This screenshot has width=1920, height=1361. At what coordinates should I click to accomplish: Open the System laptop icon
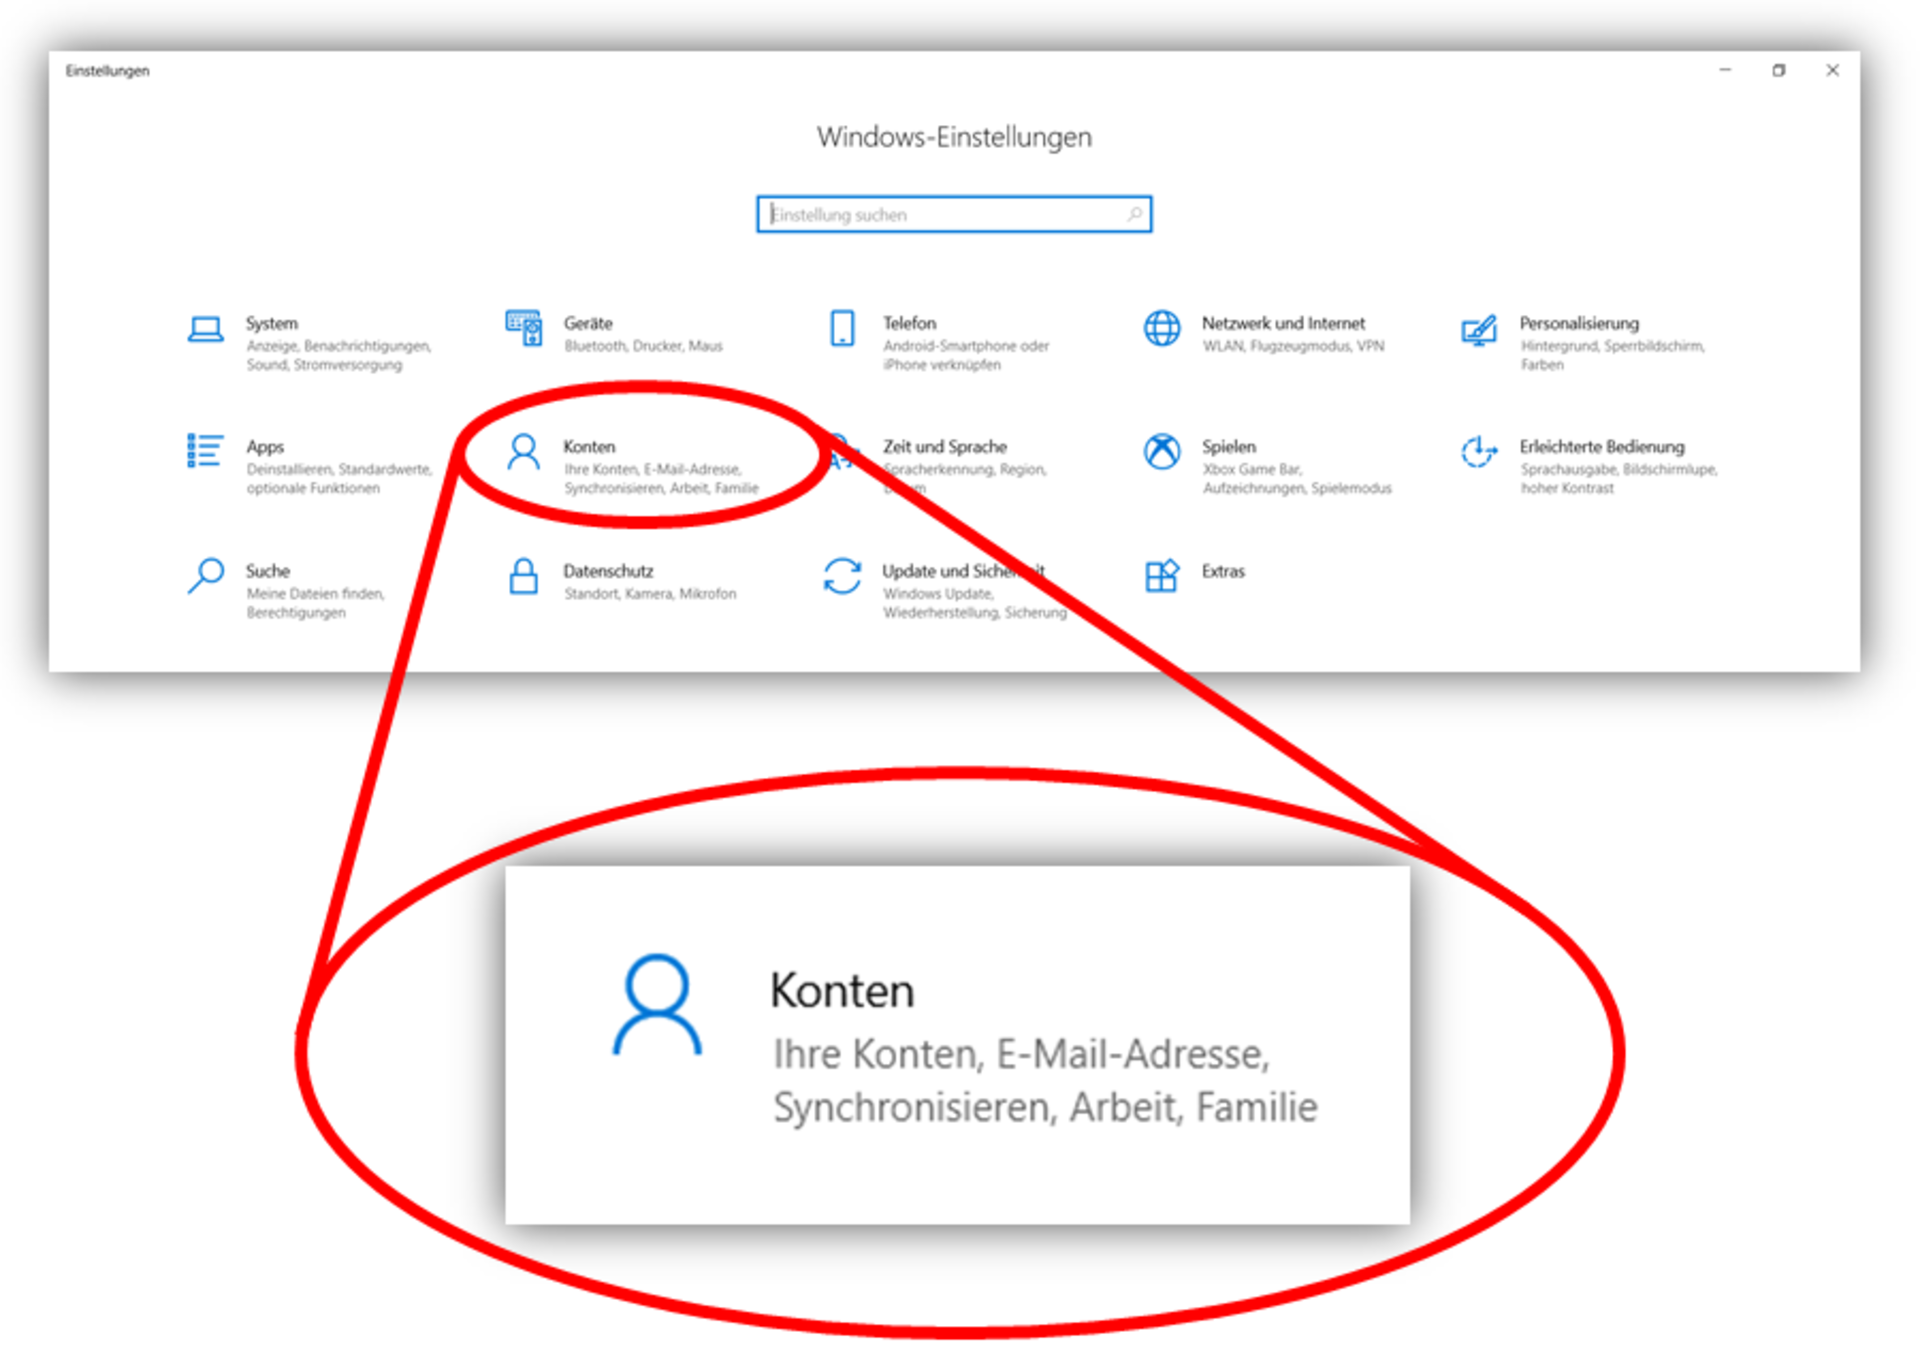(206, 329)
